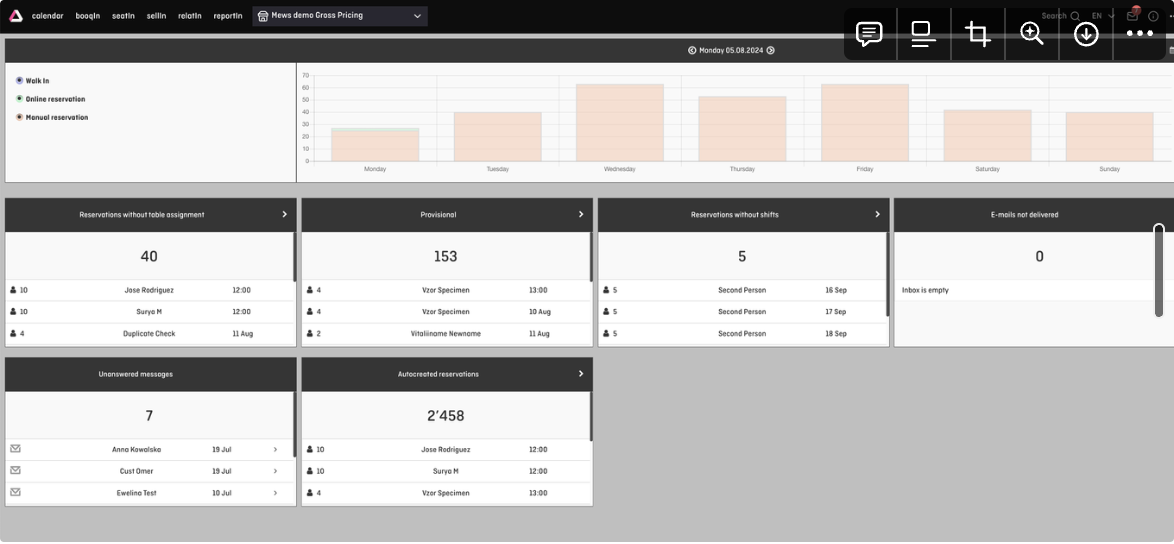1174x544 pixels.
Task: Open Cust Omer message via its chevron
Action: (x=275, y=471)
